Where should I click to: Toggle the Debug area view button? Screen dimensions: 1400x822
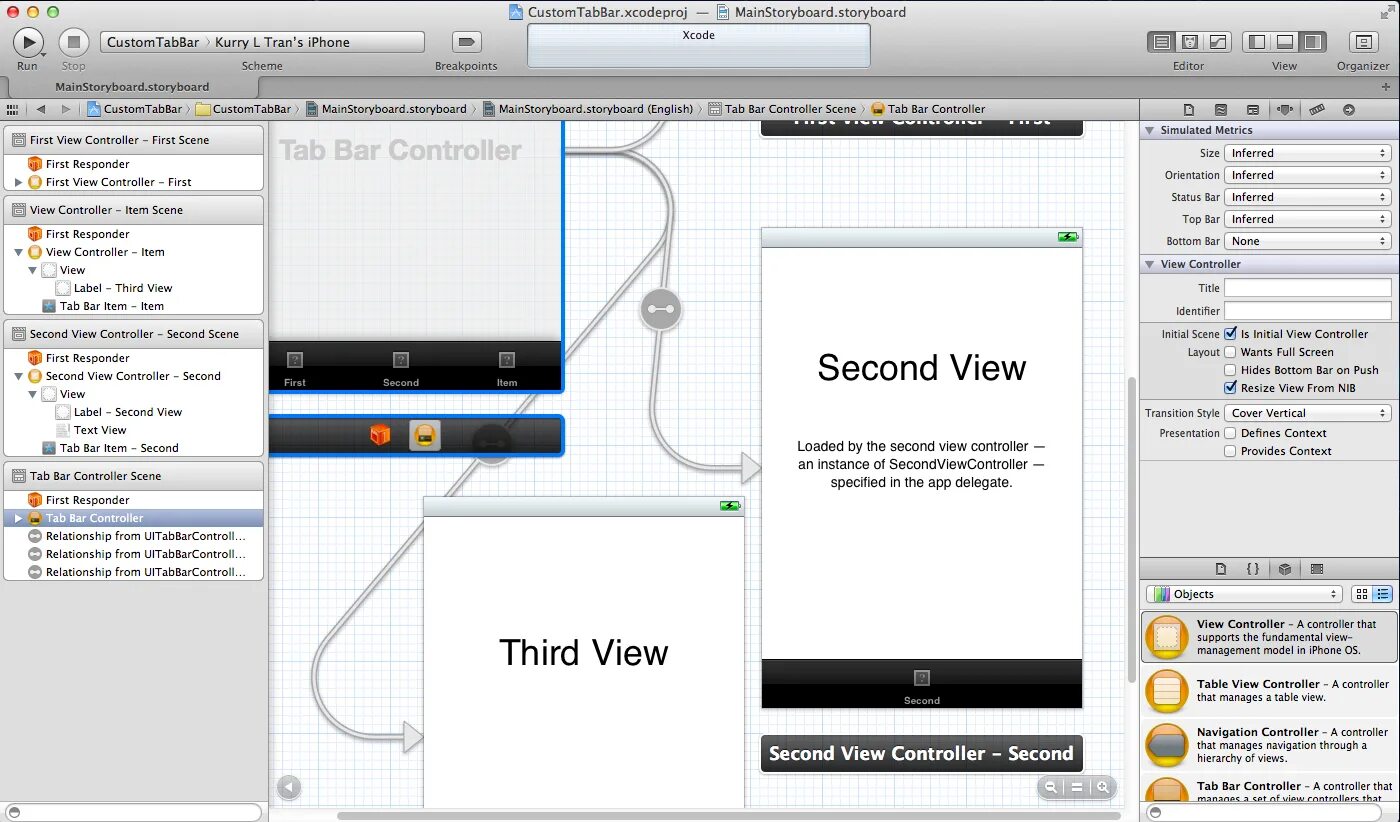[1285, 42]
